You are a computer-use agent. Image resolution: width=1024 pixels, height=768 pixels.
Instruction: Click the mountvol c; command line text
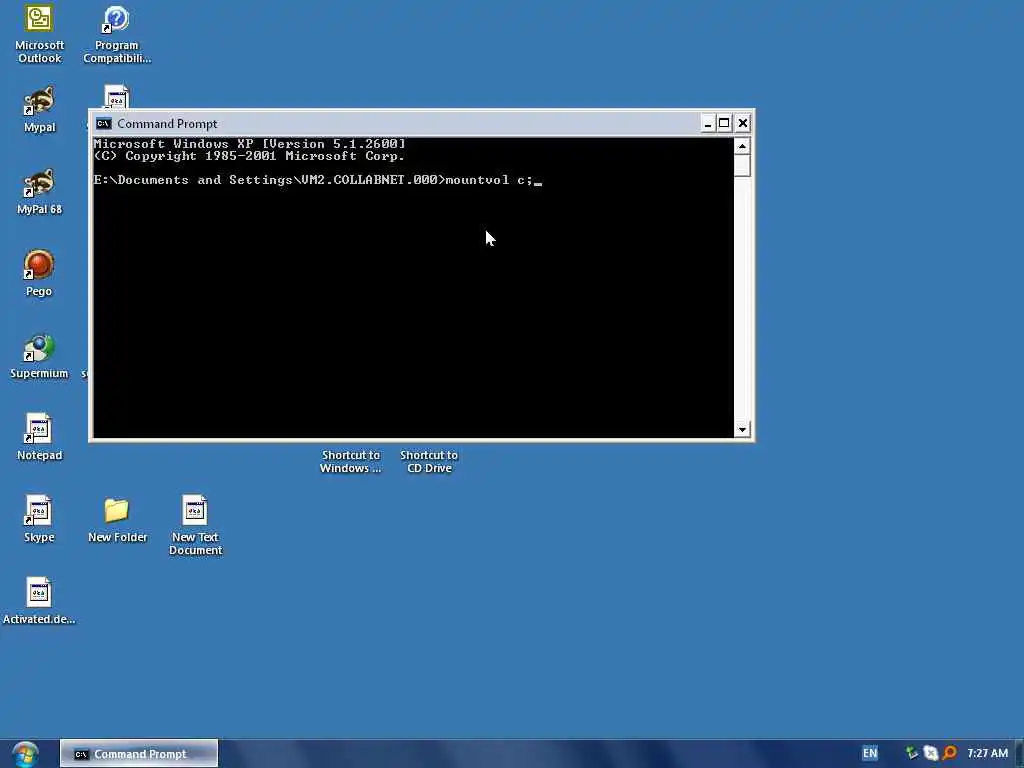[x=489, y=180]
